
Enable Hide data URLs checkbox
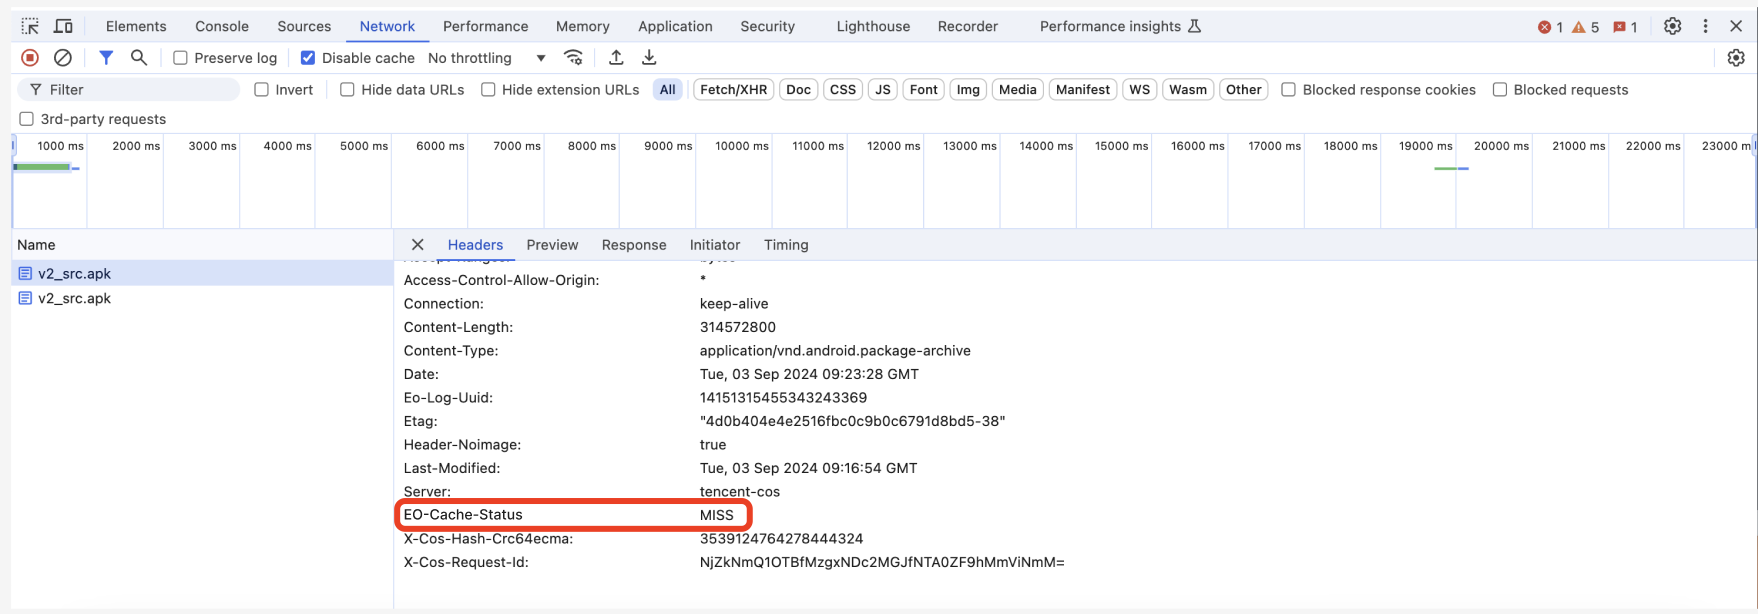point(348,90)
